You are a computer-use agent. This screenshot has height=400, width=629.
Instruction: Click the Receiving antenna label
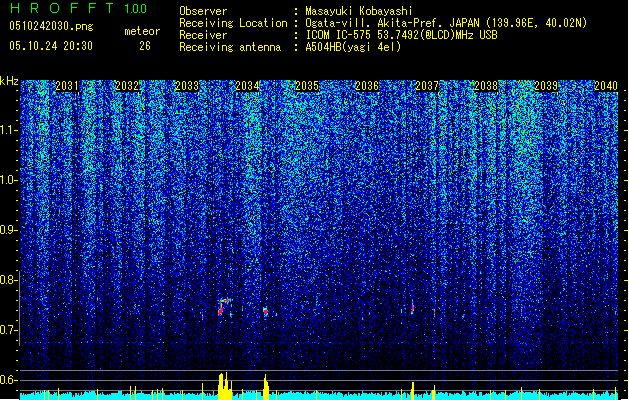pyautogui.click(x=230, y=47)
